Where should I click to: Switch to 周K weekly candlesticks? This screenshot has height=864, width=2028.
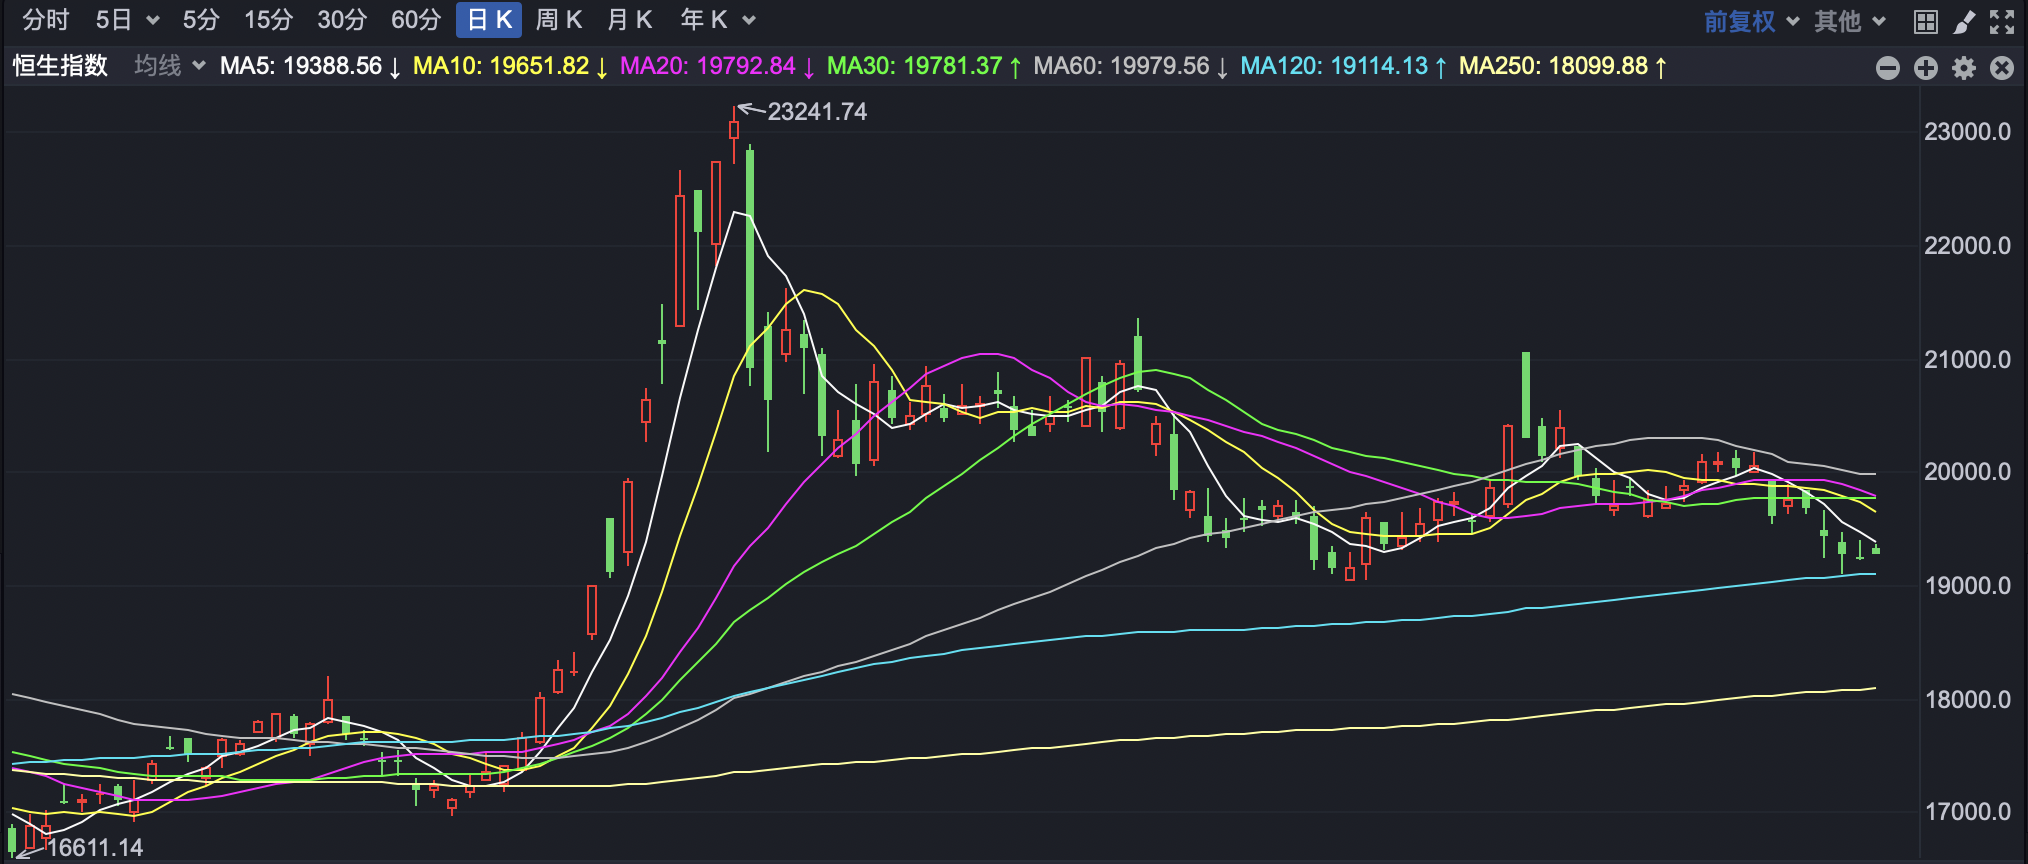click(x=559, y=20)
